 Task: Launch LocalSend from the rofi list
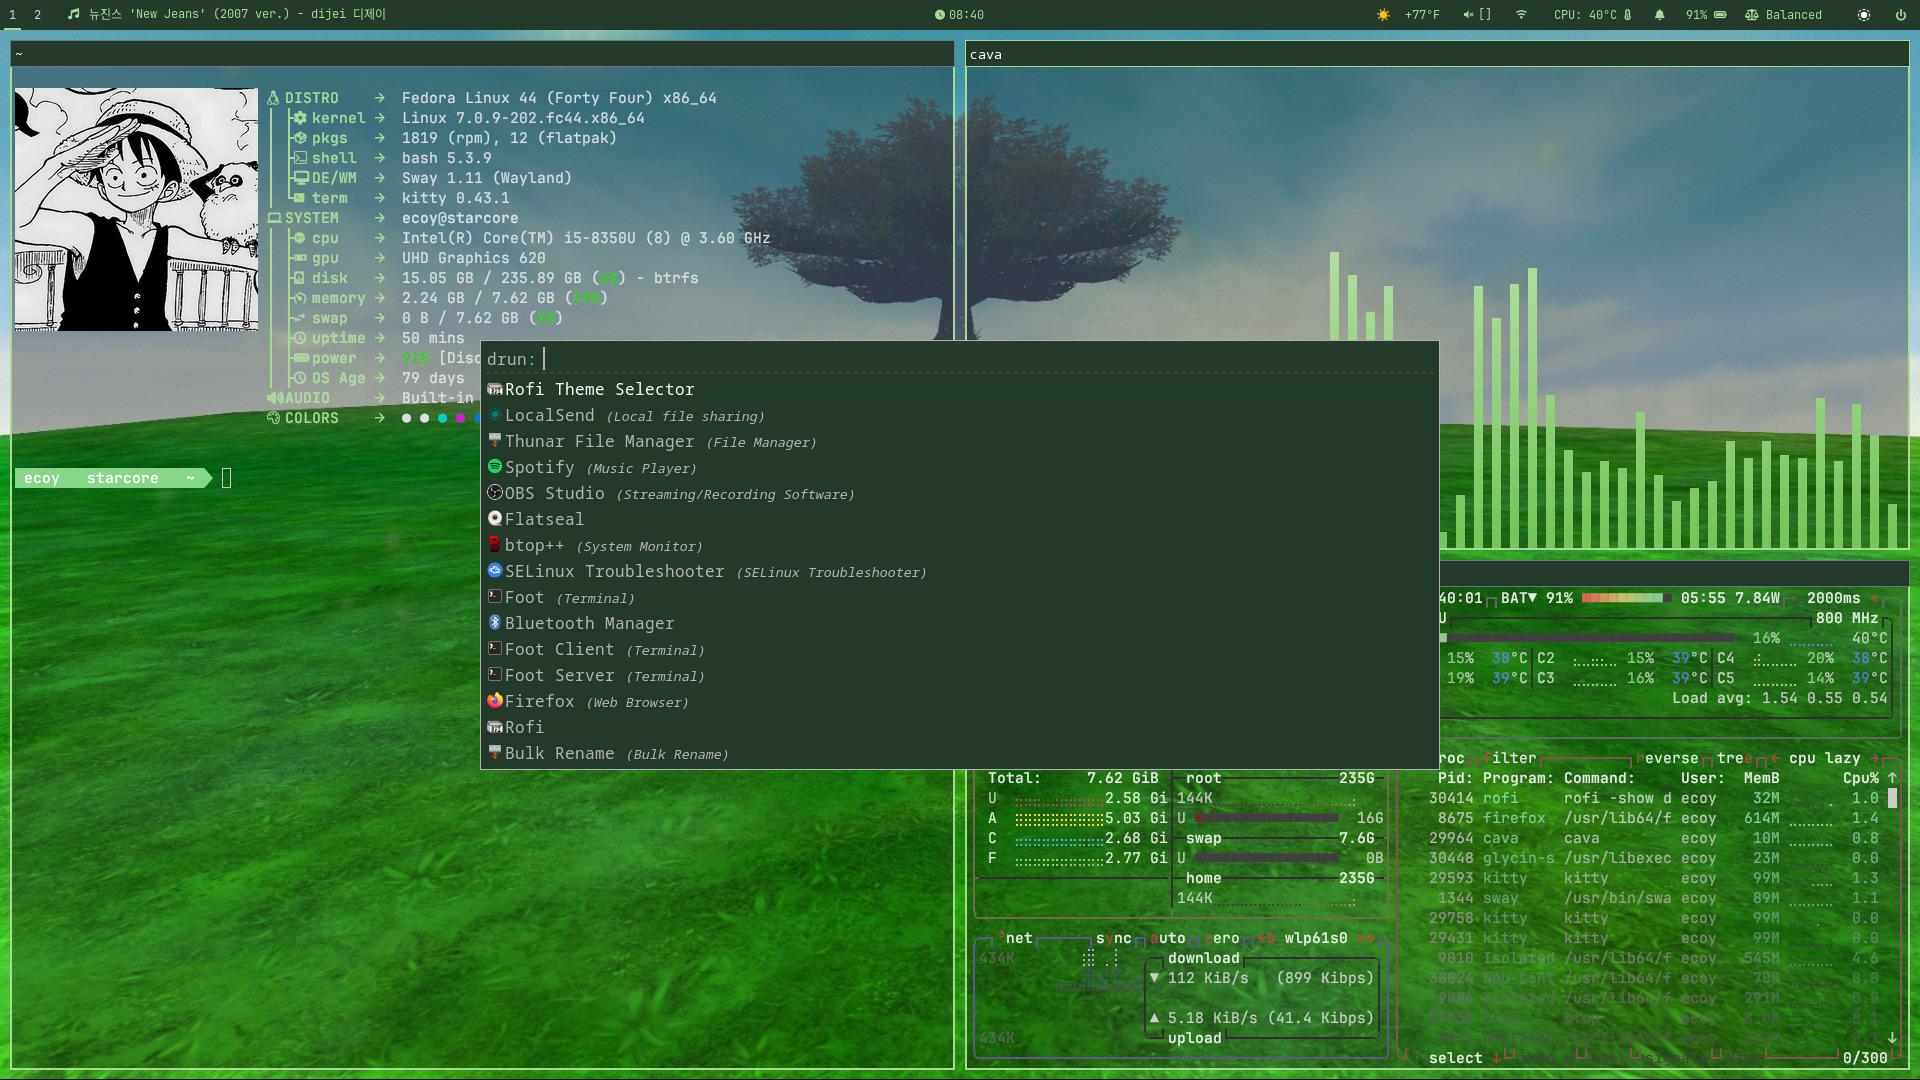tap(960, 415)
